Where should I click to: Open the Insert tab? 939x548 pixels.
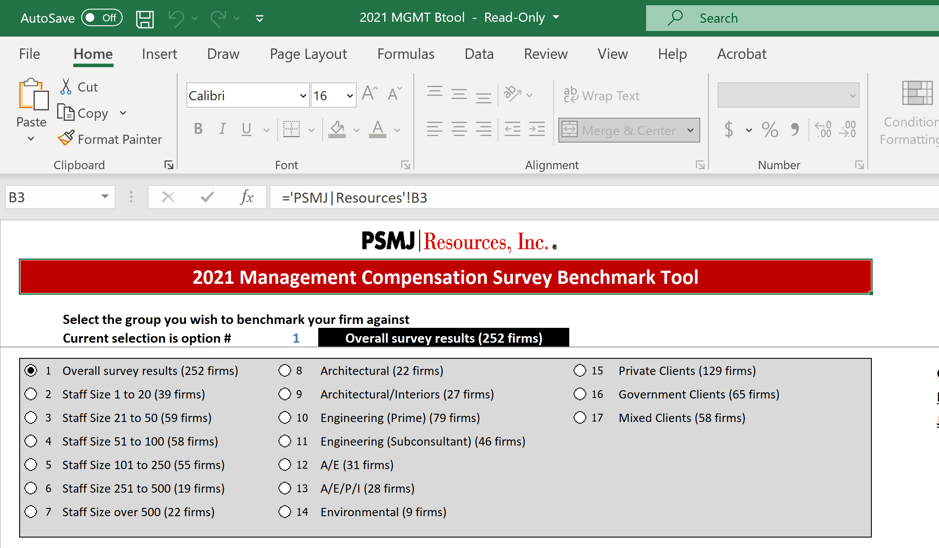(x=159, y=54)
